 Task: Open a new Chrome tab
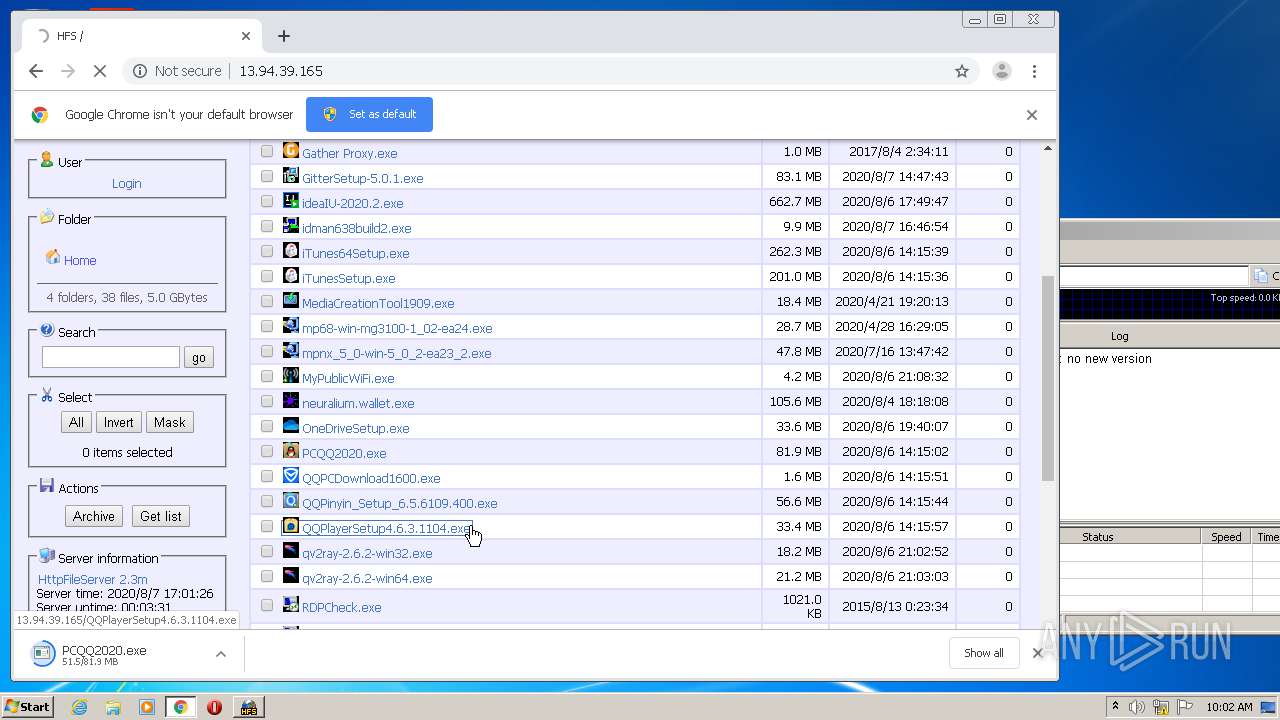284,36
